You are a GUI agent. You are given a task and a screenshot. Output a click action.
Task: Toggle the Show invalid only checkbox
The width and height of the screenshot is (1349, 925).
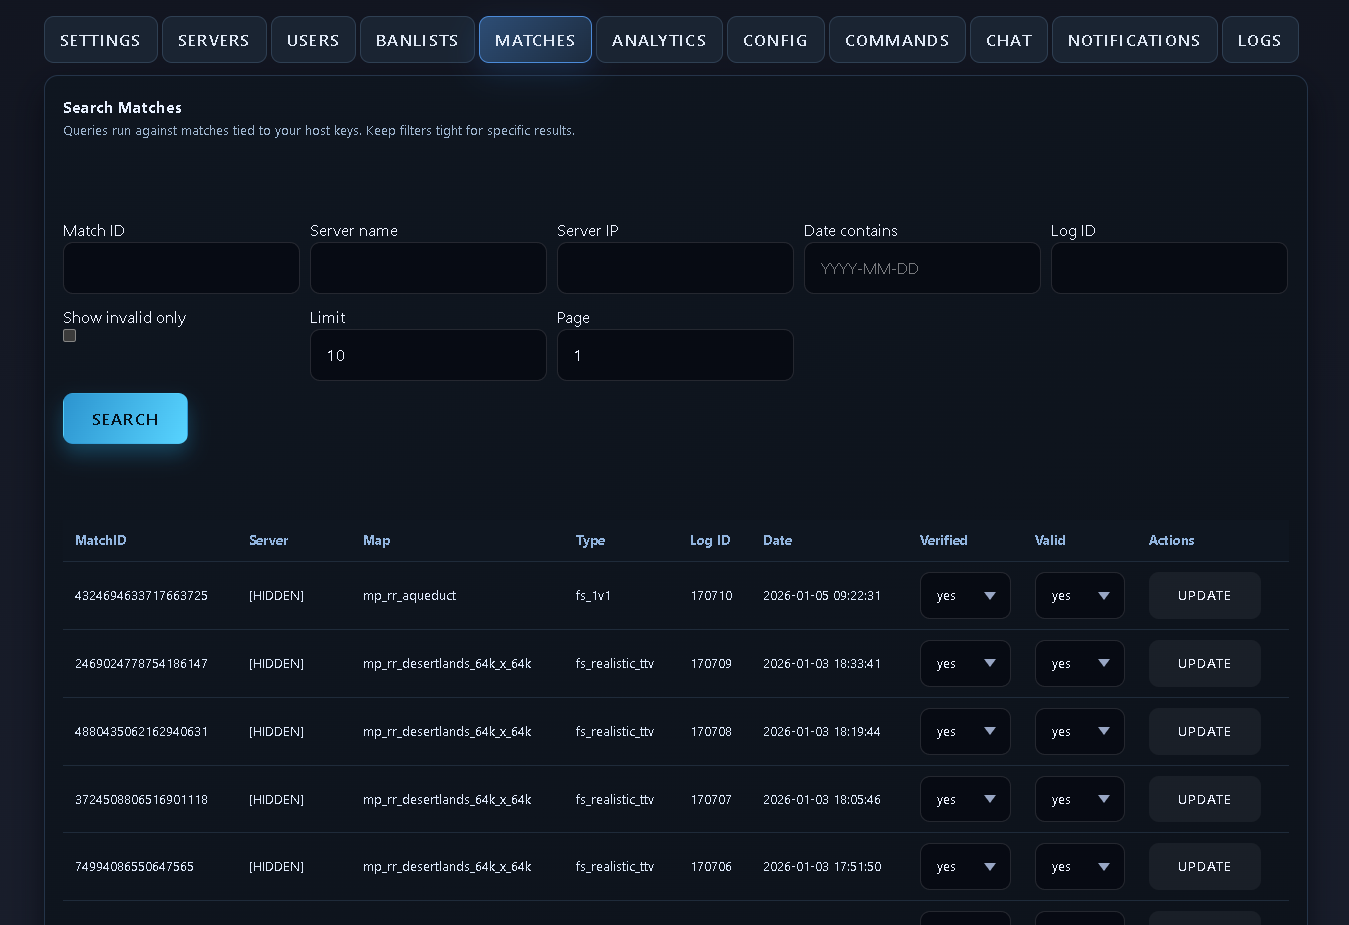(70, 336)
